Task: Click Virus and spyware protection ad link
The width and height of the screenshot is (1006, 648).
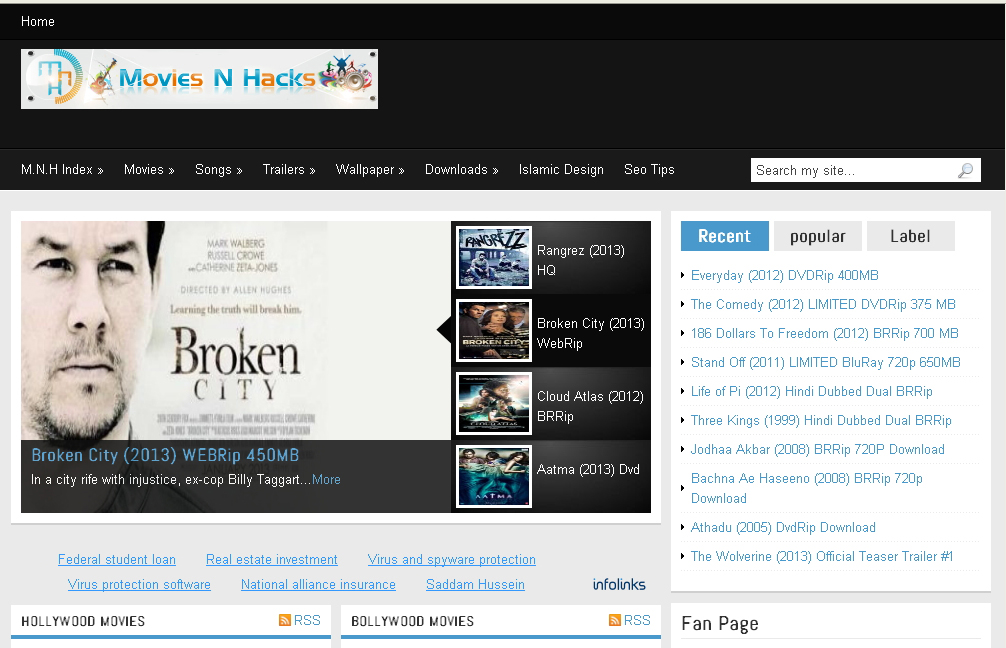Action: pos(452,559)
